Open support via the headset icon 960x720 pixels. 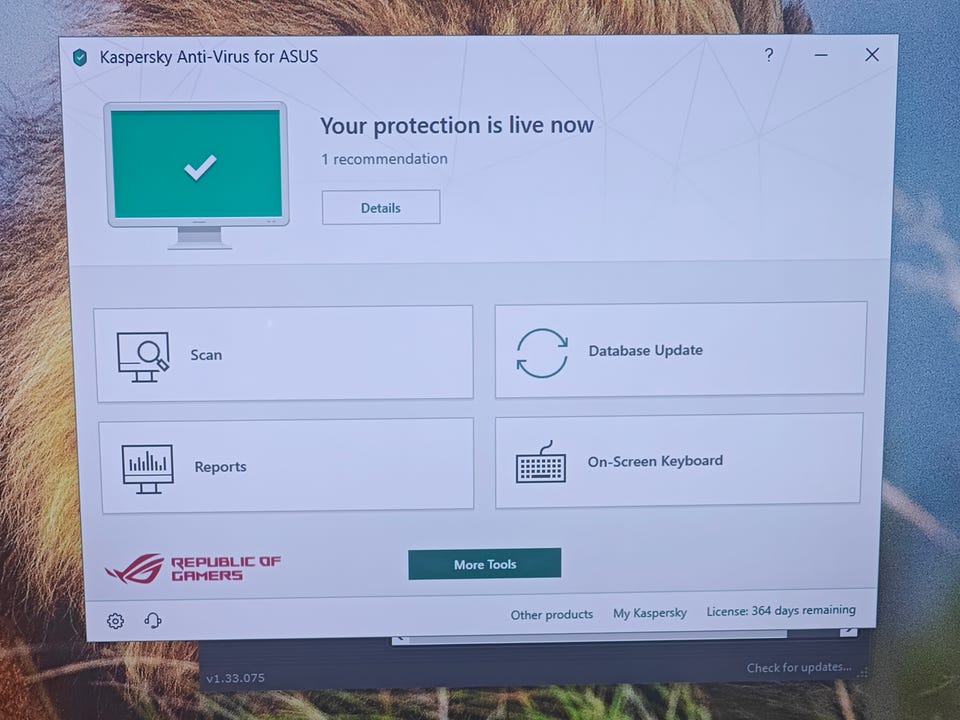click(x=152, y=620)
